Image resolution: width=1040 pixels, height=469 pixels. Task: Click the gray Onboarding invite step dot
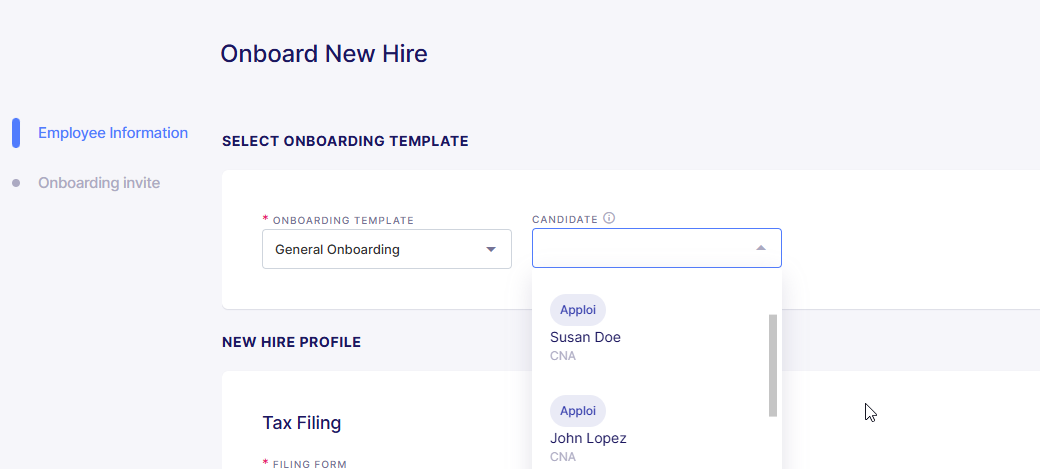[16, 182]
